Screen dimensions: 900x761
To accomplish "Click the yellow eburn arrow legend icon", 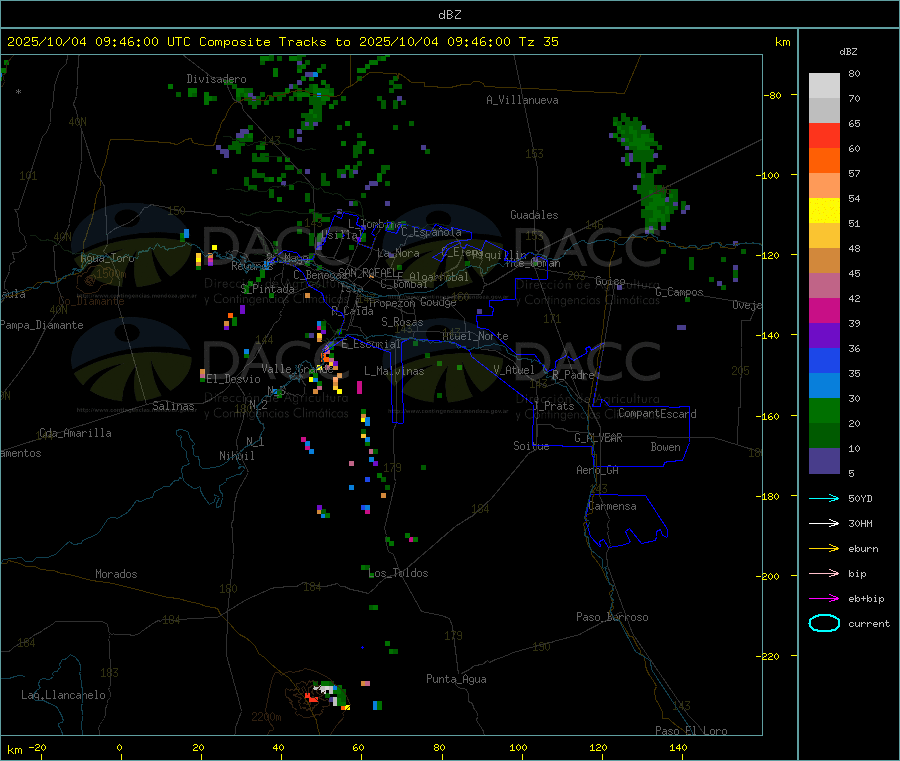I will point(824,548).
